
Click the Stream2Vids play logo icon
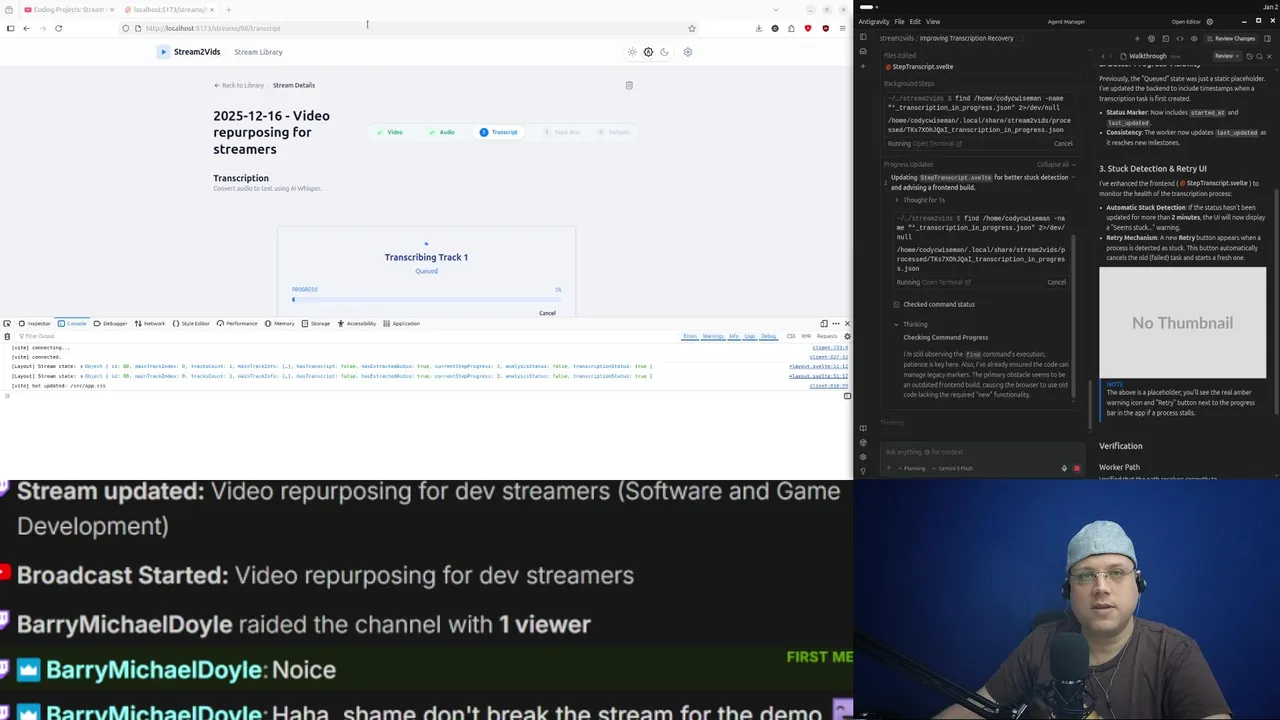coord(163,52)
